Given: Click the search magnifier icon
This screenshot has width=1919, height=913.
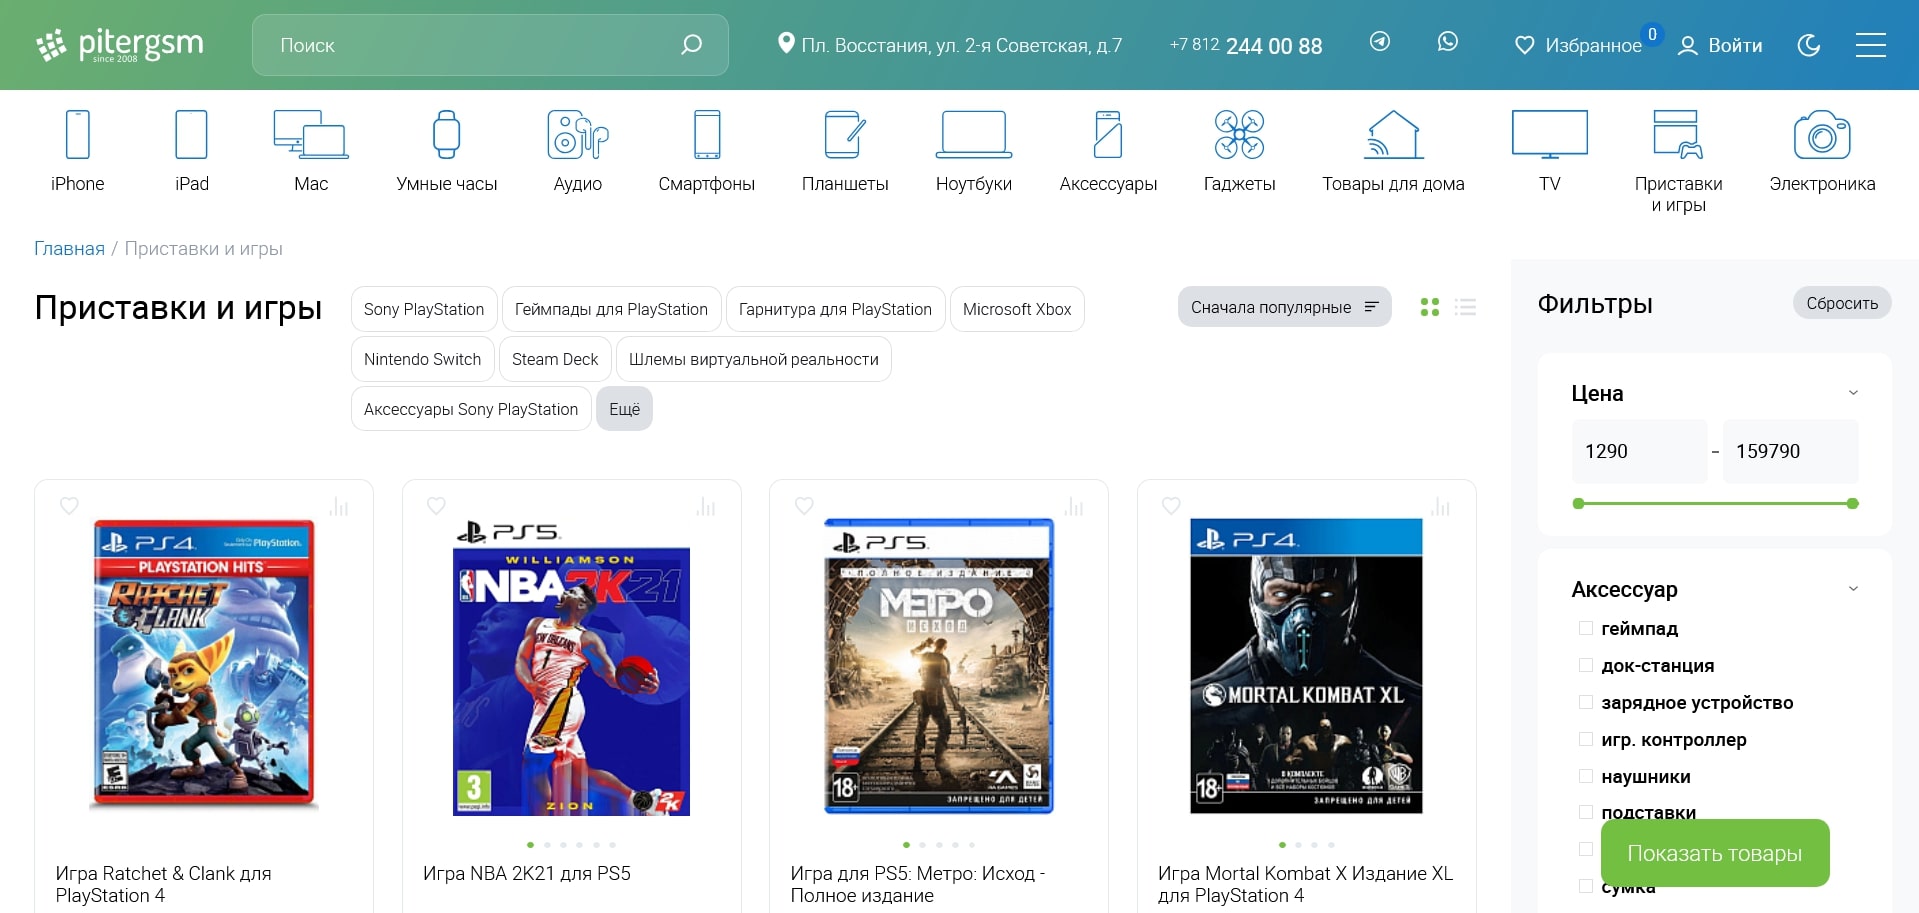Looking at the screenshot, I should coord(691,45).
